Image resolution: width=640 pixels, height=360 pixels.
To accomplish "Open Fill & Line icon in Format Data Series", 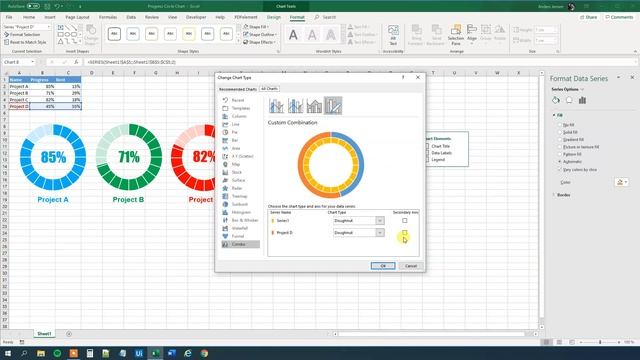I will pyautogui.click(x=556, y=100).
